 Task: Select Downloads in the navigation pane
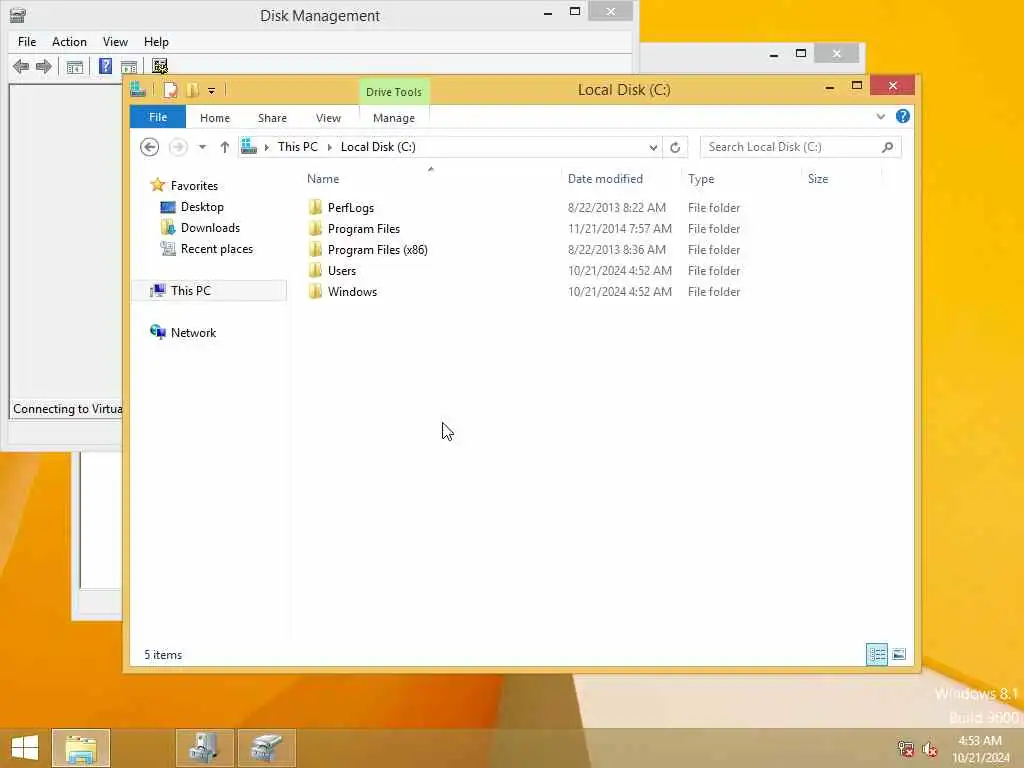(x=210, y=228)
